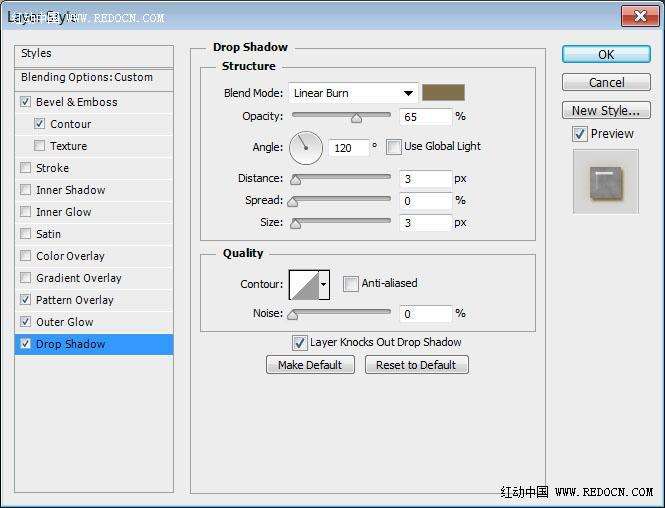Enable the Gradient Overlay checkbox
This screenshot has width=665, height=508.
tap(25, 278)
